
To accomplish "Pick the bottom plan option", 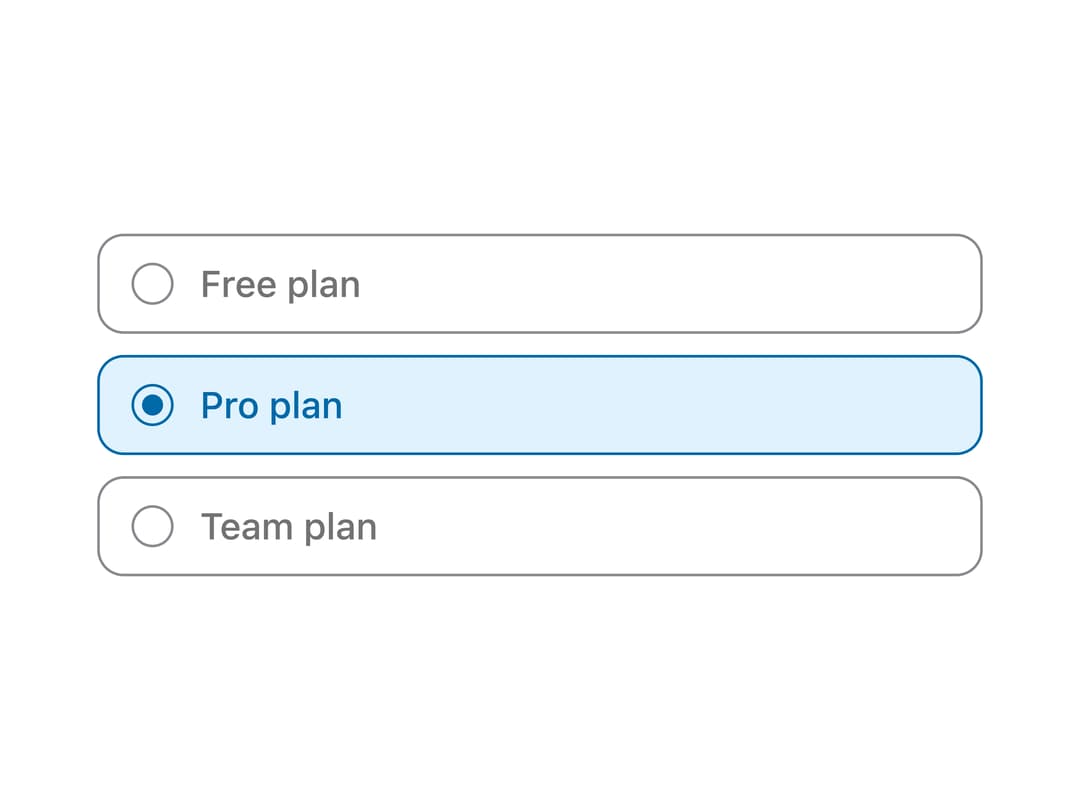I will pos(540,526).
